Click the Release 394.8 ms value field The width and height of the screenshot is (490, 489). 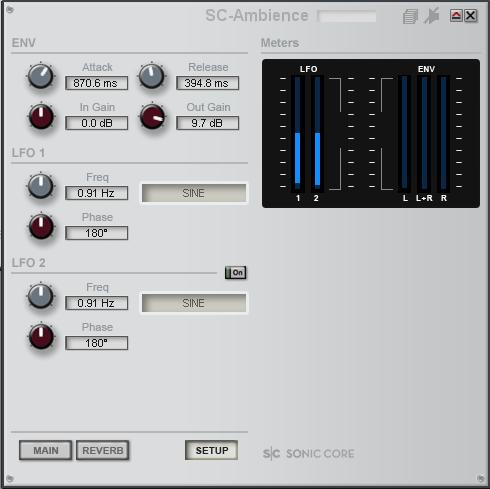tap(207, 83)
